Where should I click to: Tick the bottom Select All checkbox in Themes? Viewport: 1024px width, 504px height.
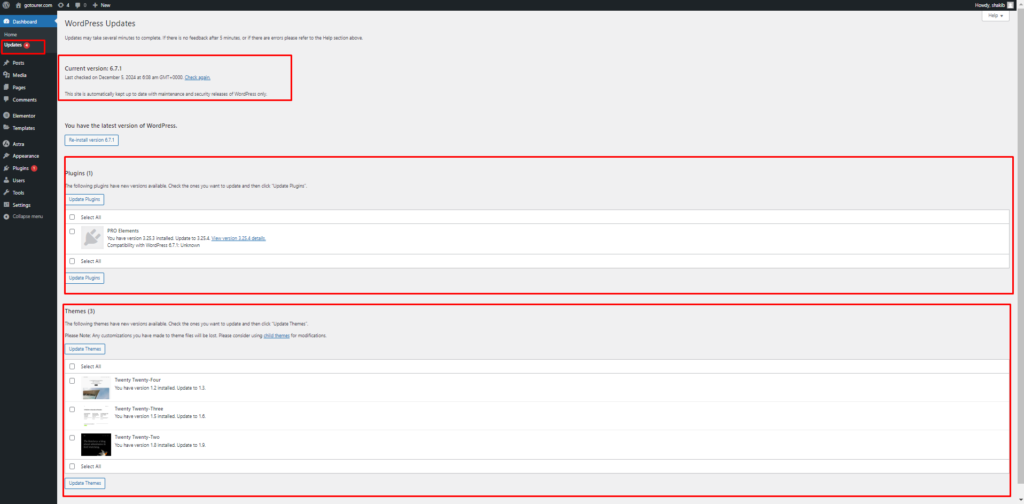72,467
